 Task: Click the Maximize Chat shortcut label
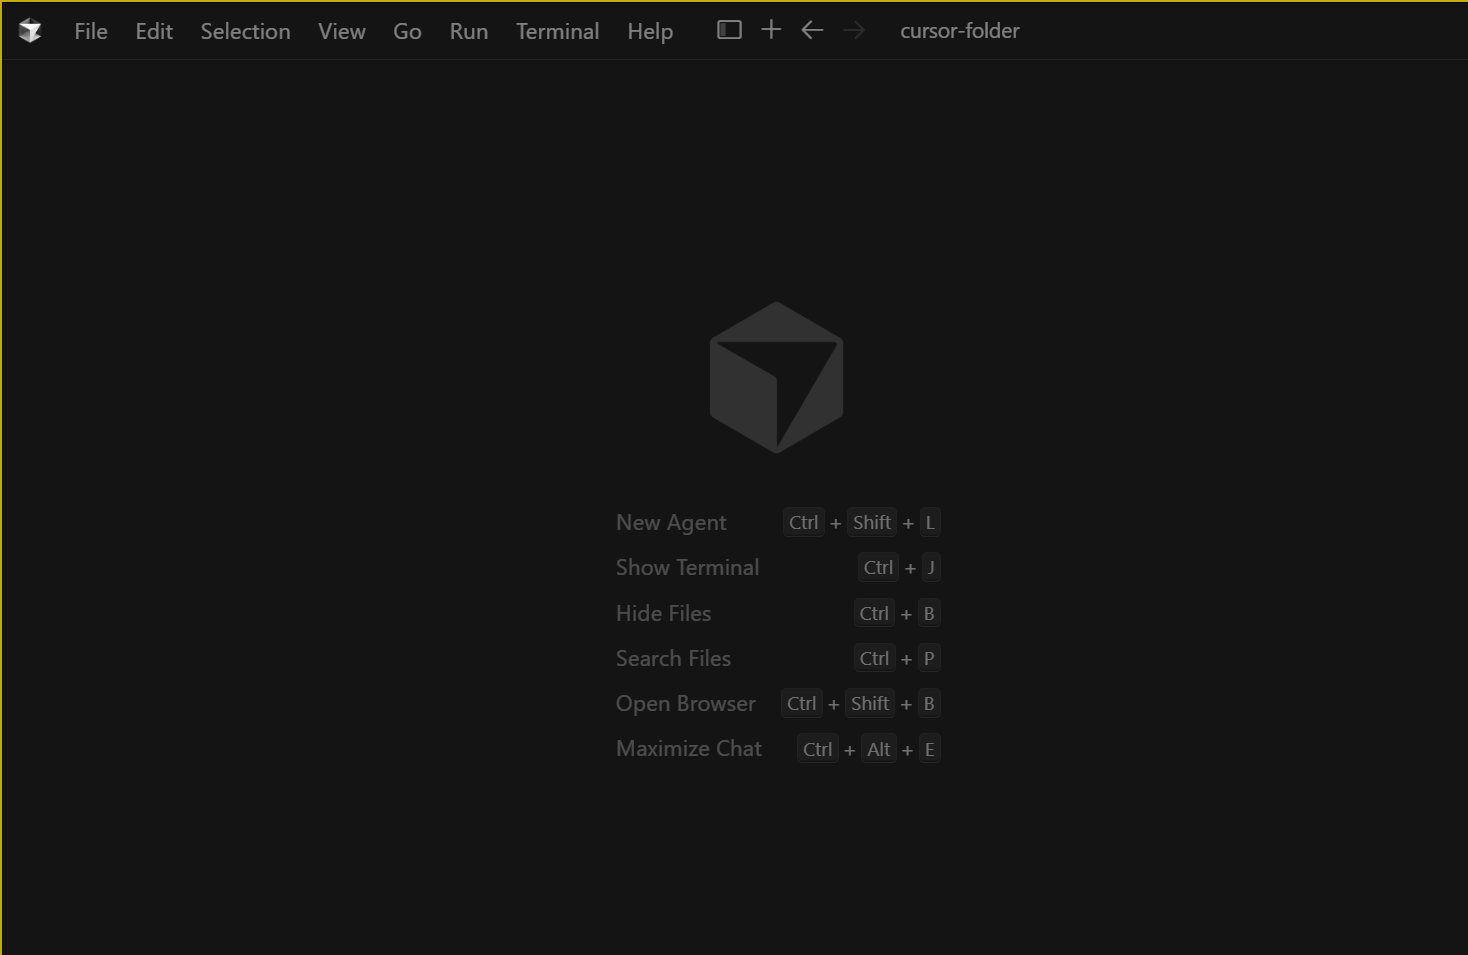688,749
